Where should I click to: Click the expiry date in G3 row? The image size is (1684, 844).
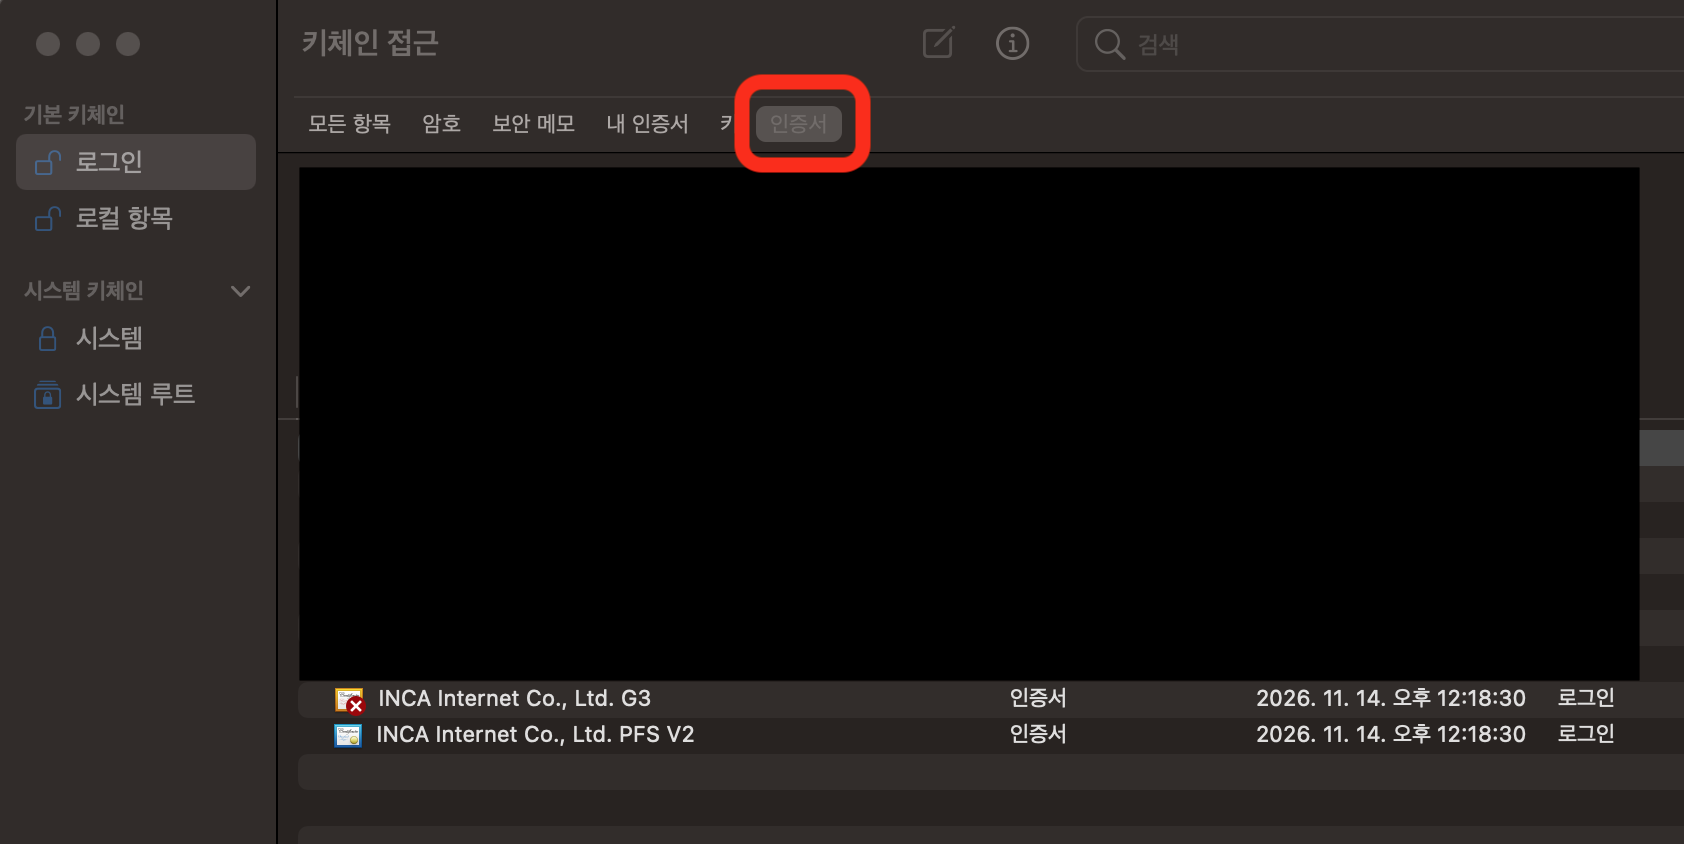click(x=1391, y=698)
